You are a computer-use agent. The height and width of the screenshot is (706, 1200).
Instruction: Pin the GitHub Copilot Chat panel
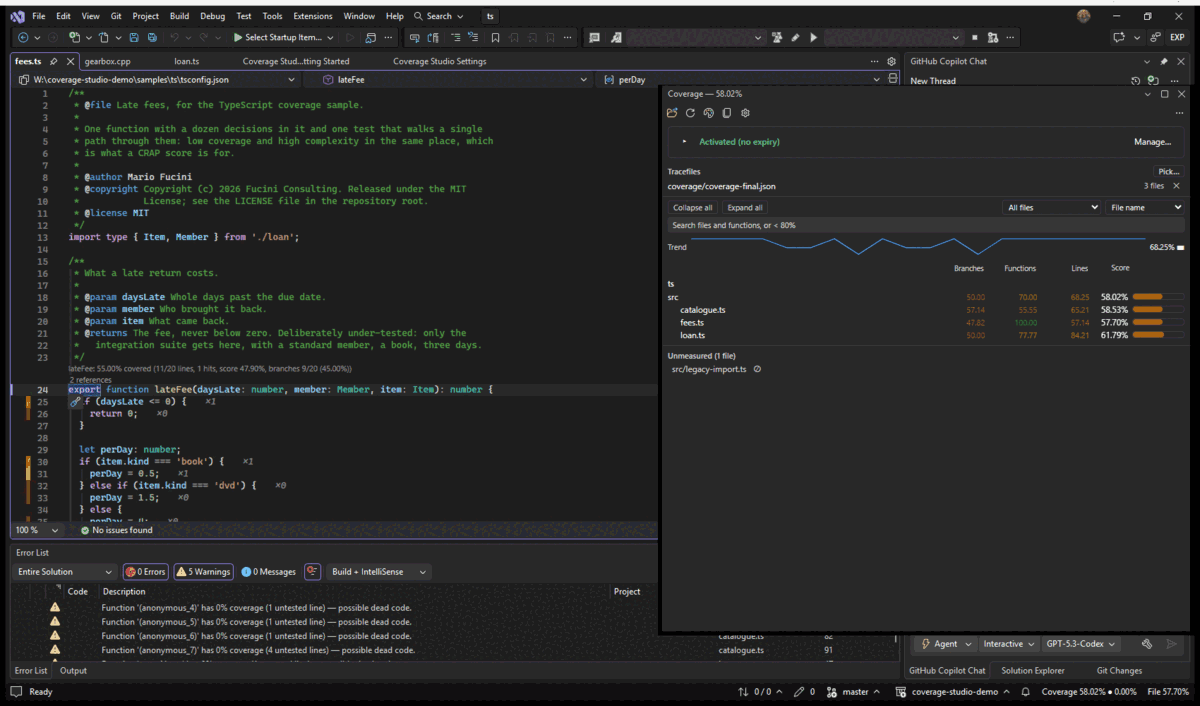coord(1164,61)
